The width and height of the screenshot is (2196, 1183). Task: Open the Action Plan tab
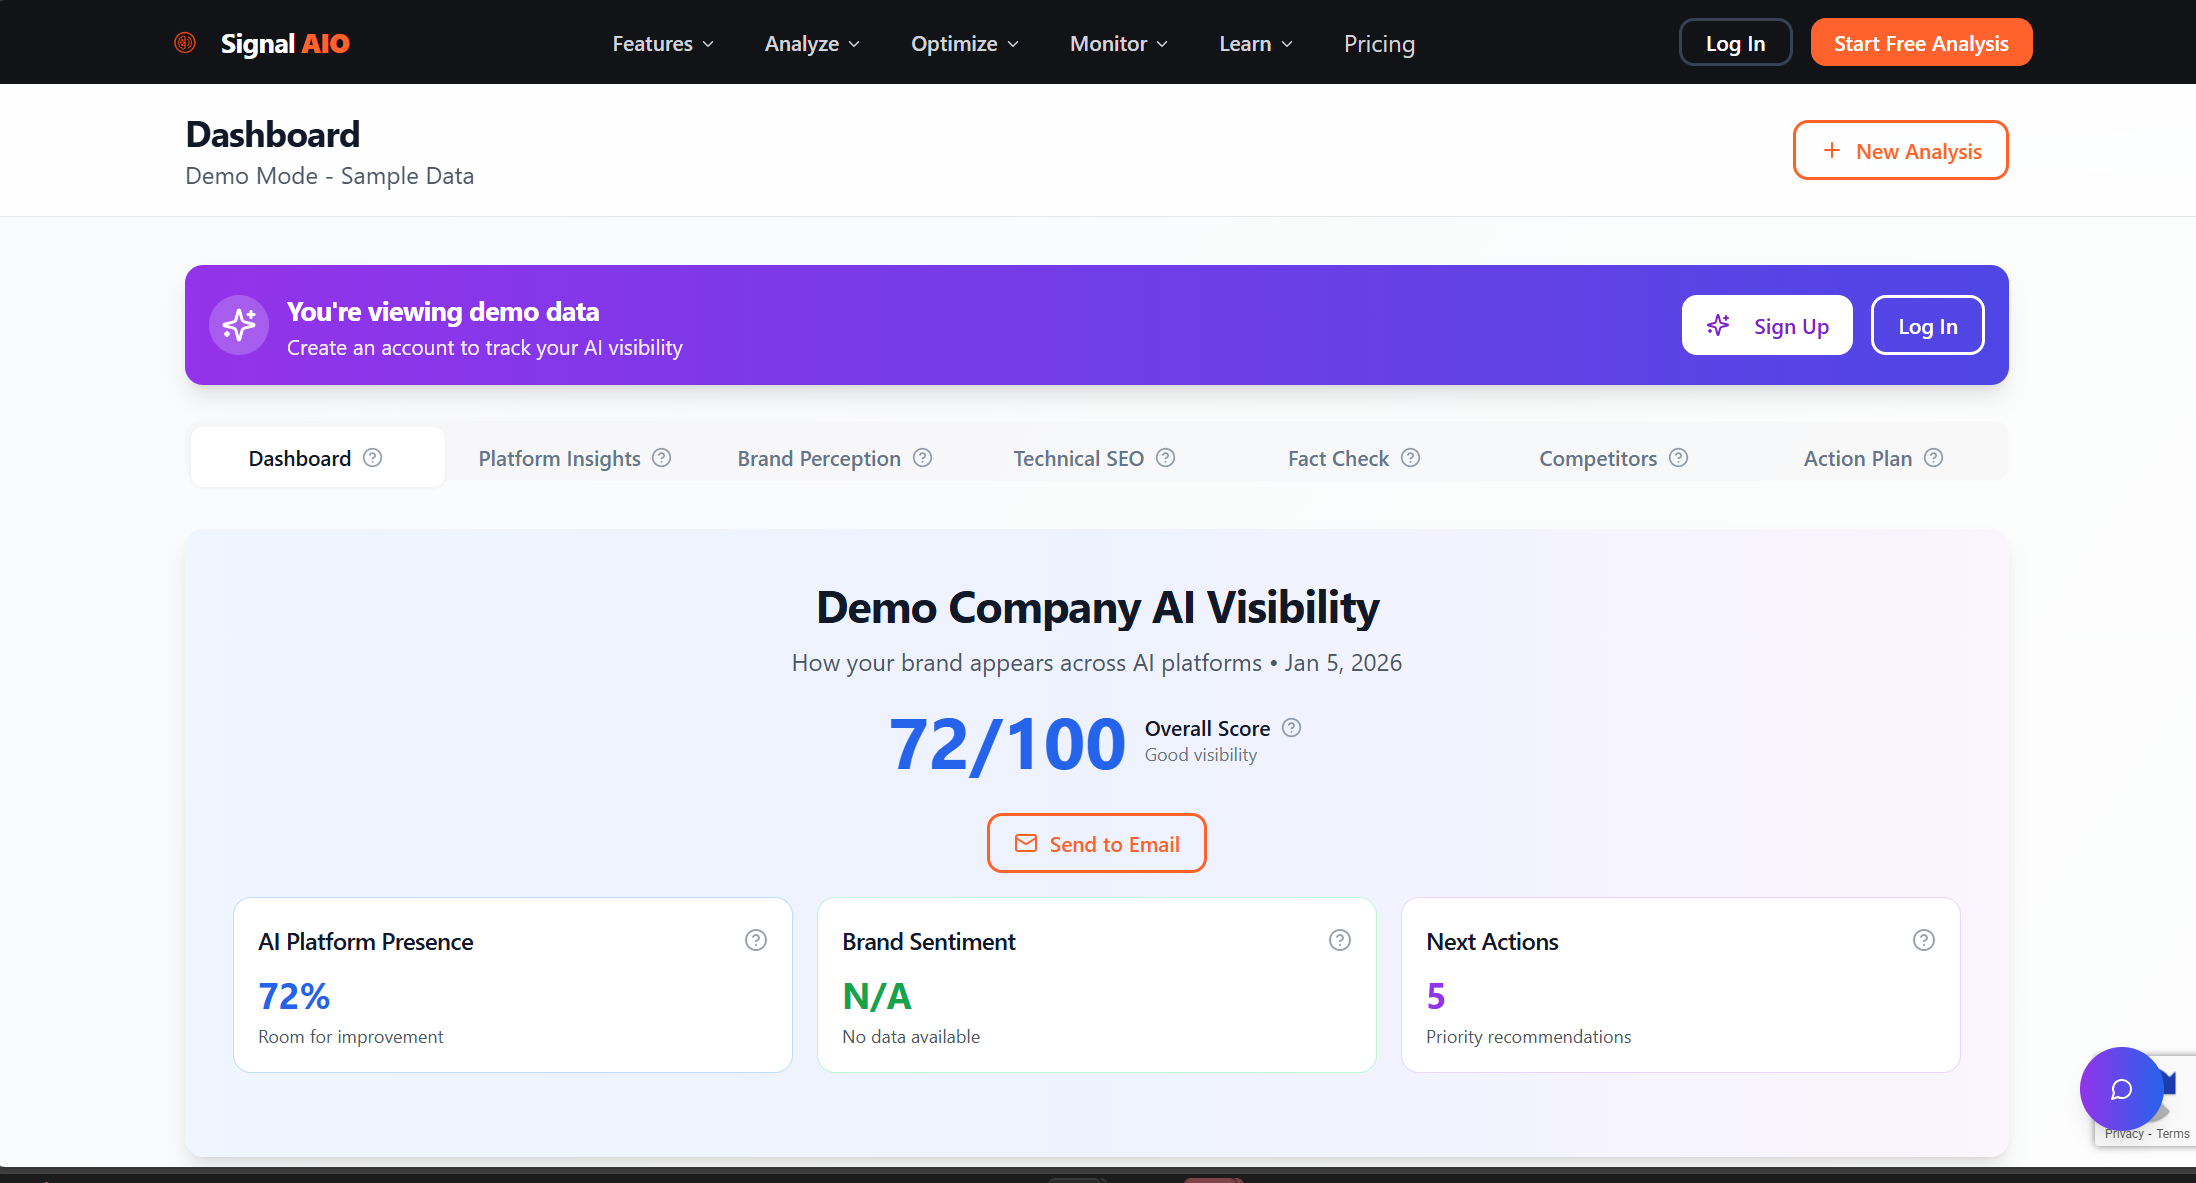pos(1857,459)
